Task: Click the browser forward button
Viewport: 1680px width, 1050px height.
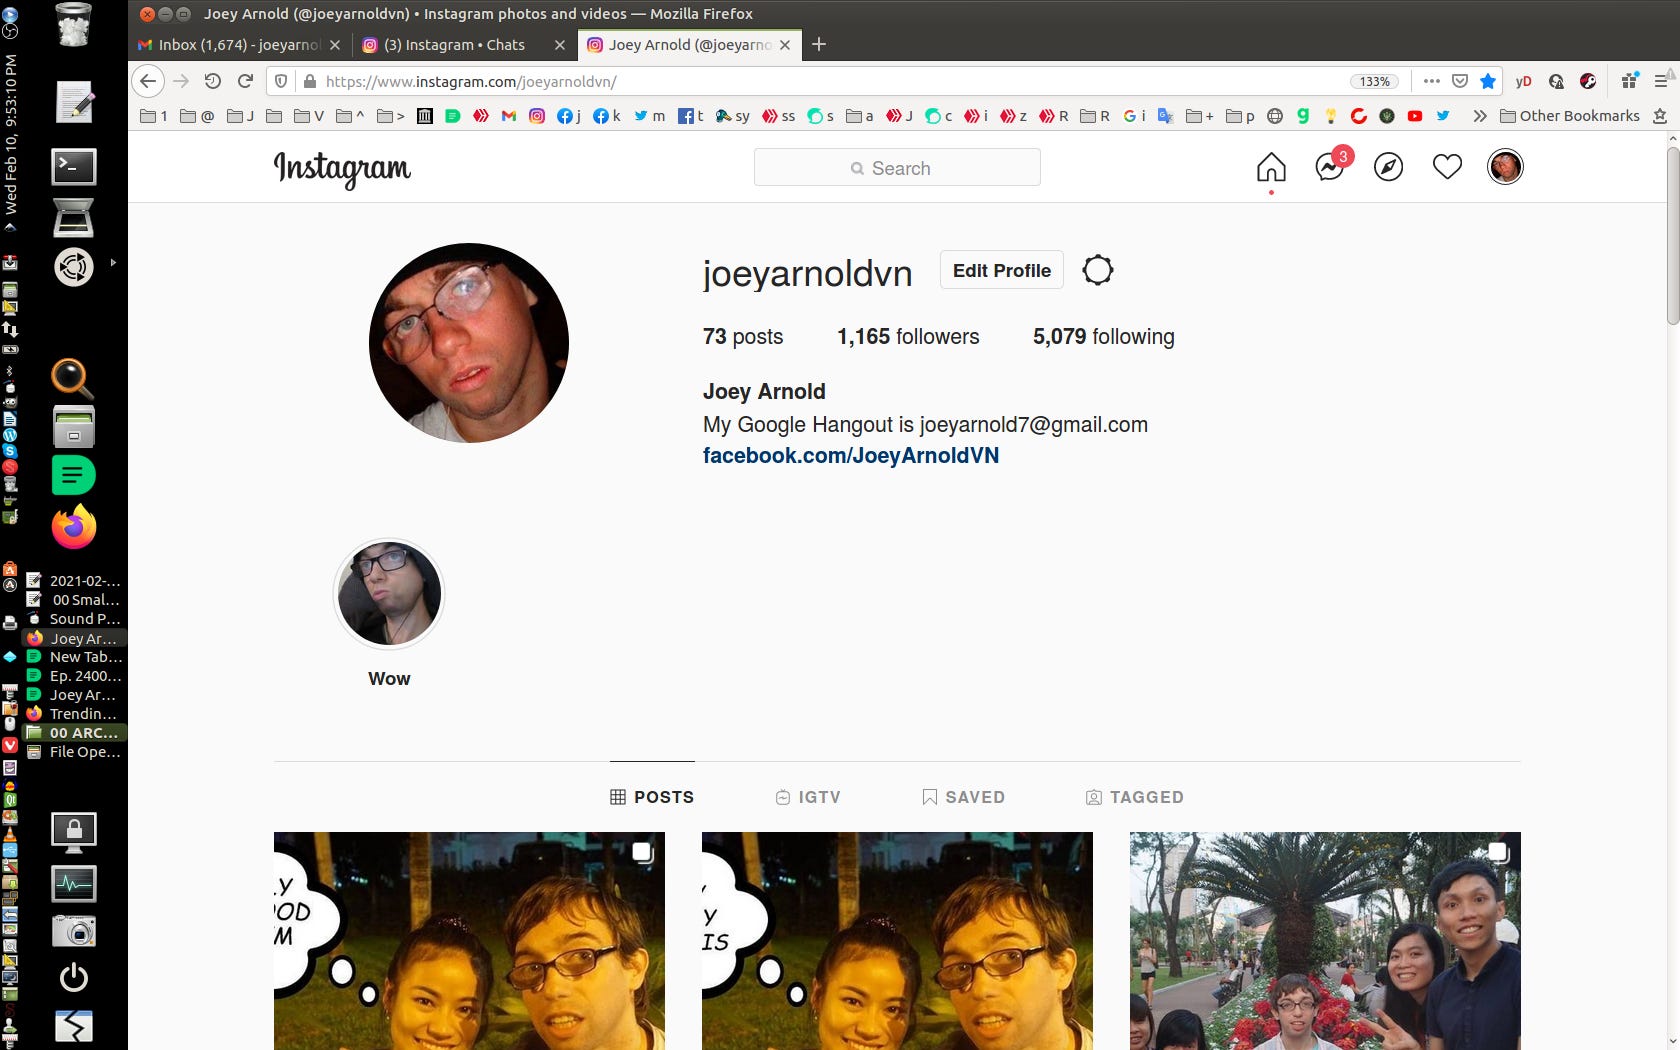Action: tap(181, 81)
